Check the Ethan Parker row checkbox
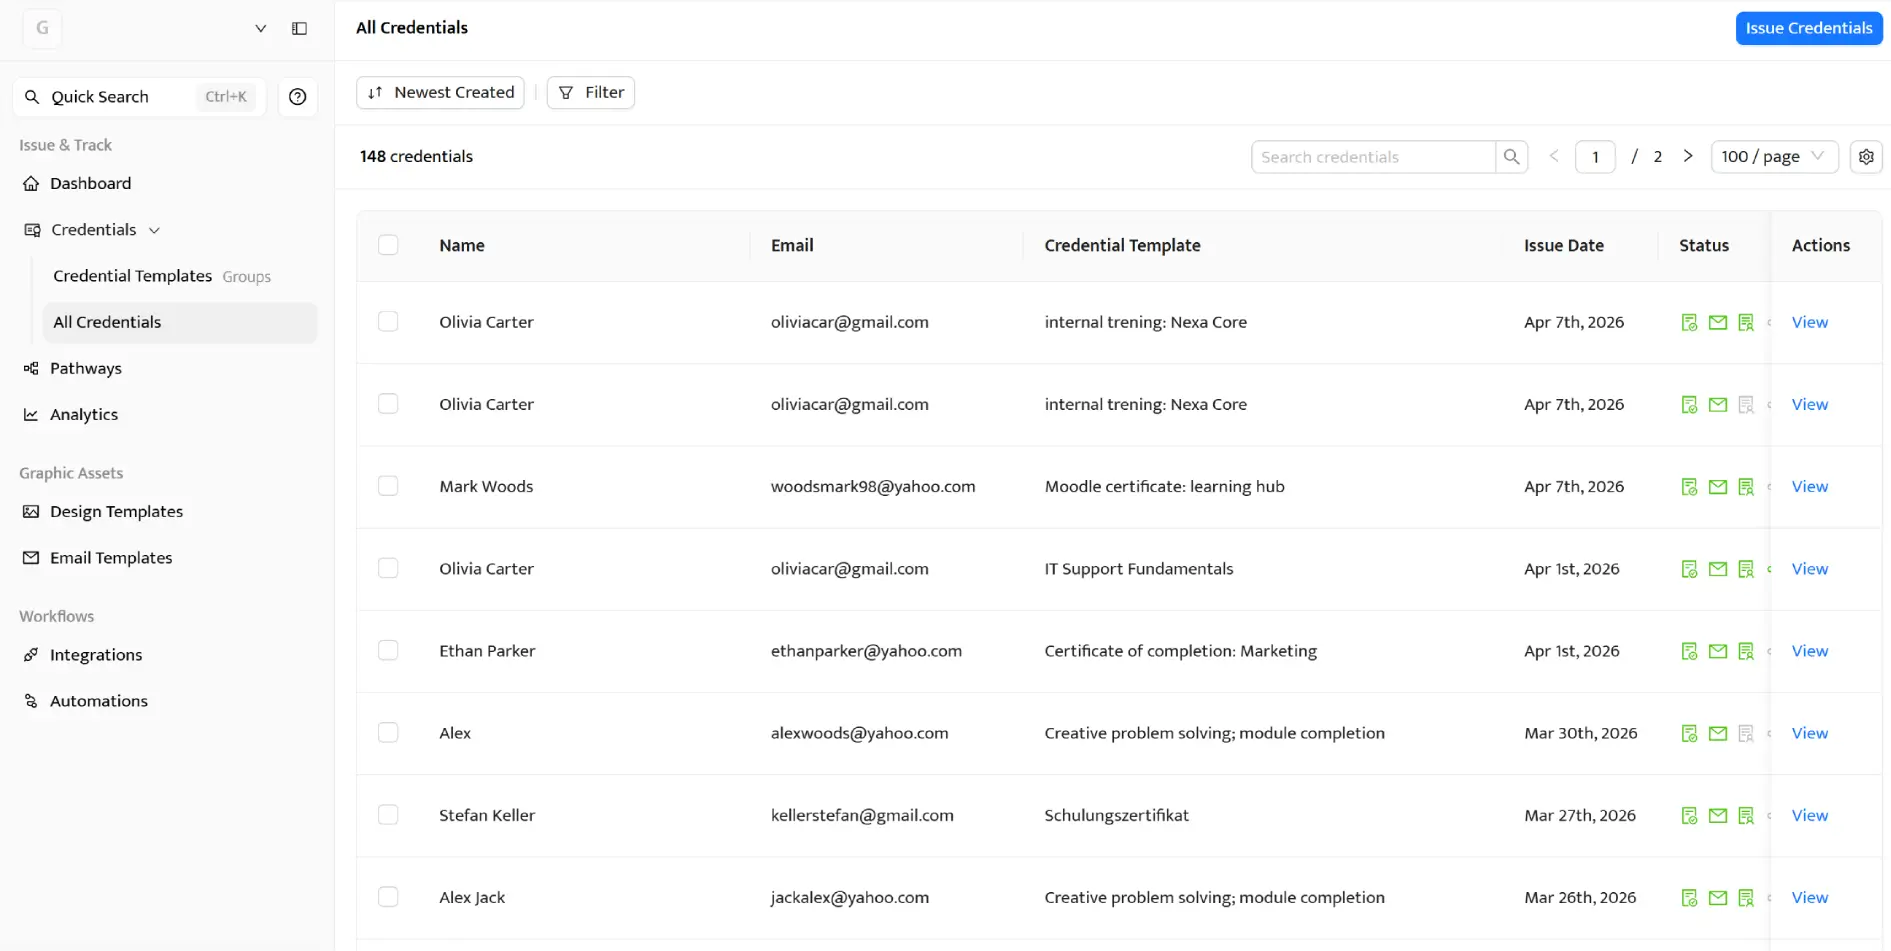Screen dimensions: 1891x951 coord(388,650)
